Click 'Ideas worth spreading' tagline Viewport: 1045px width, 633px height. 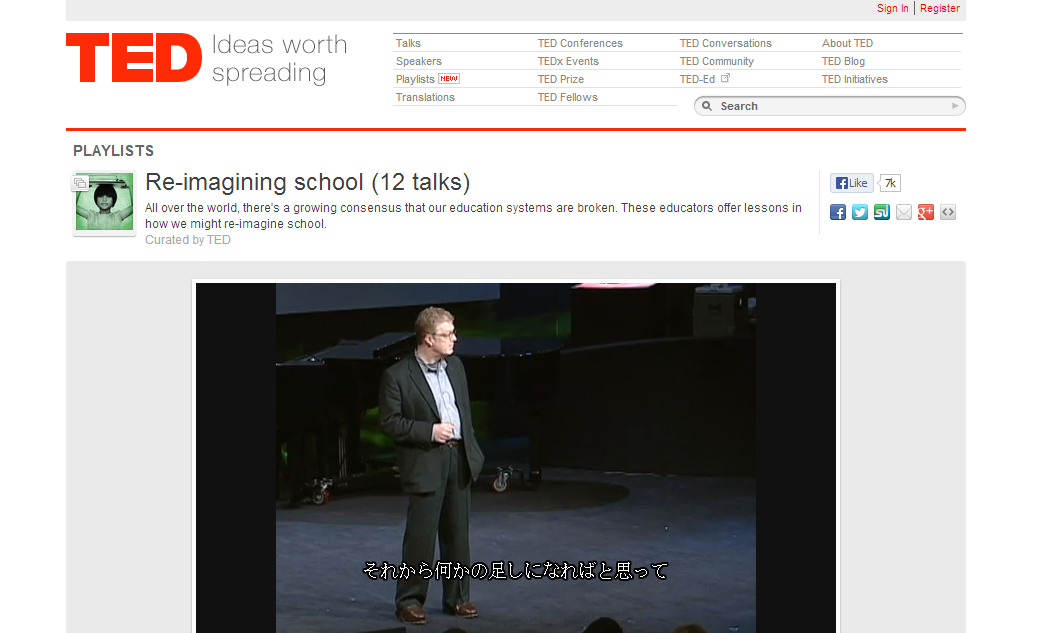coord(279,59)
